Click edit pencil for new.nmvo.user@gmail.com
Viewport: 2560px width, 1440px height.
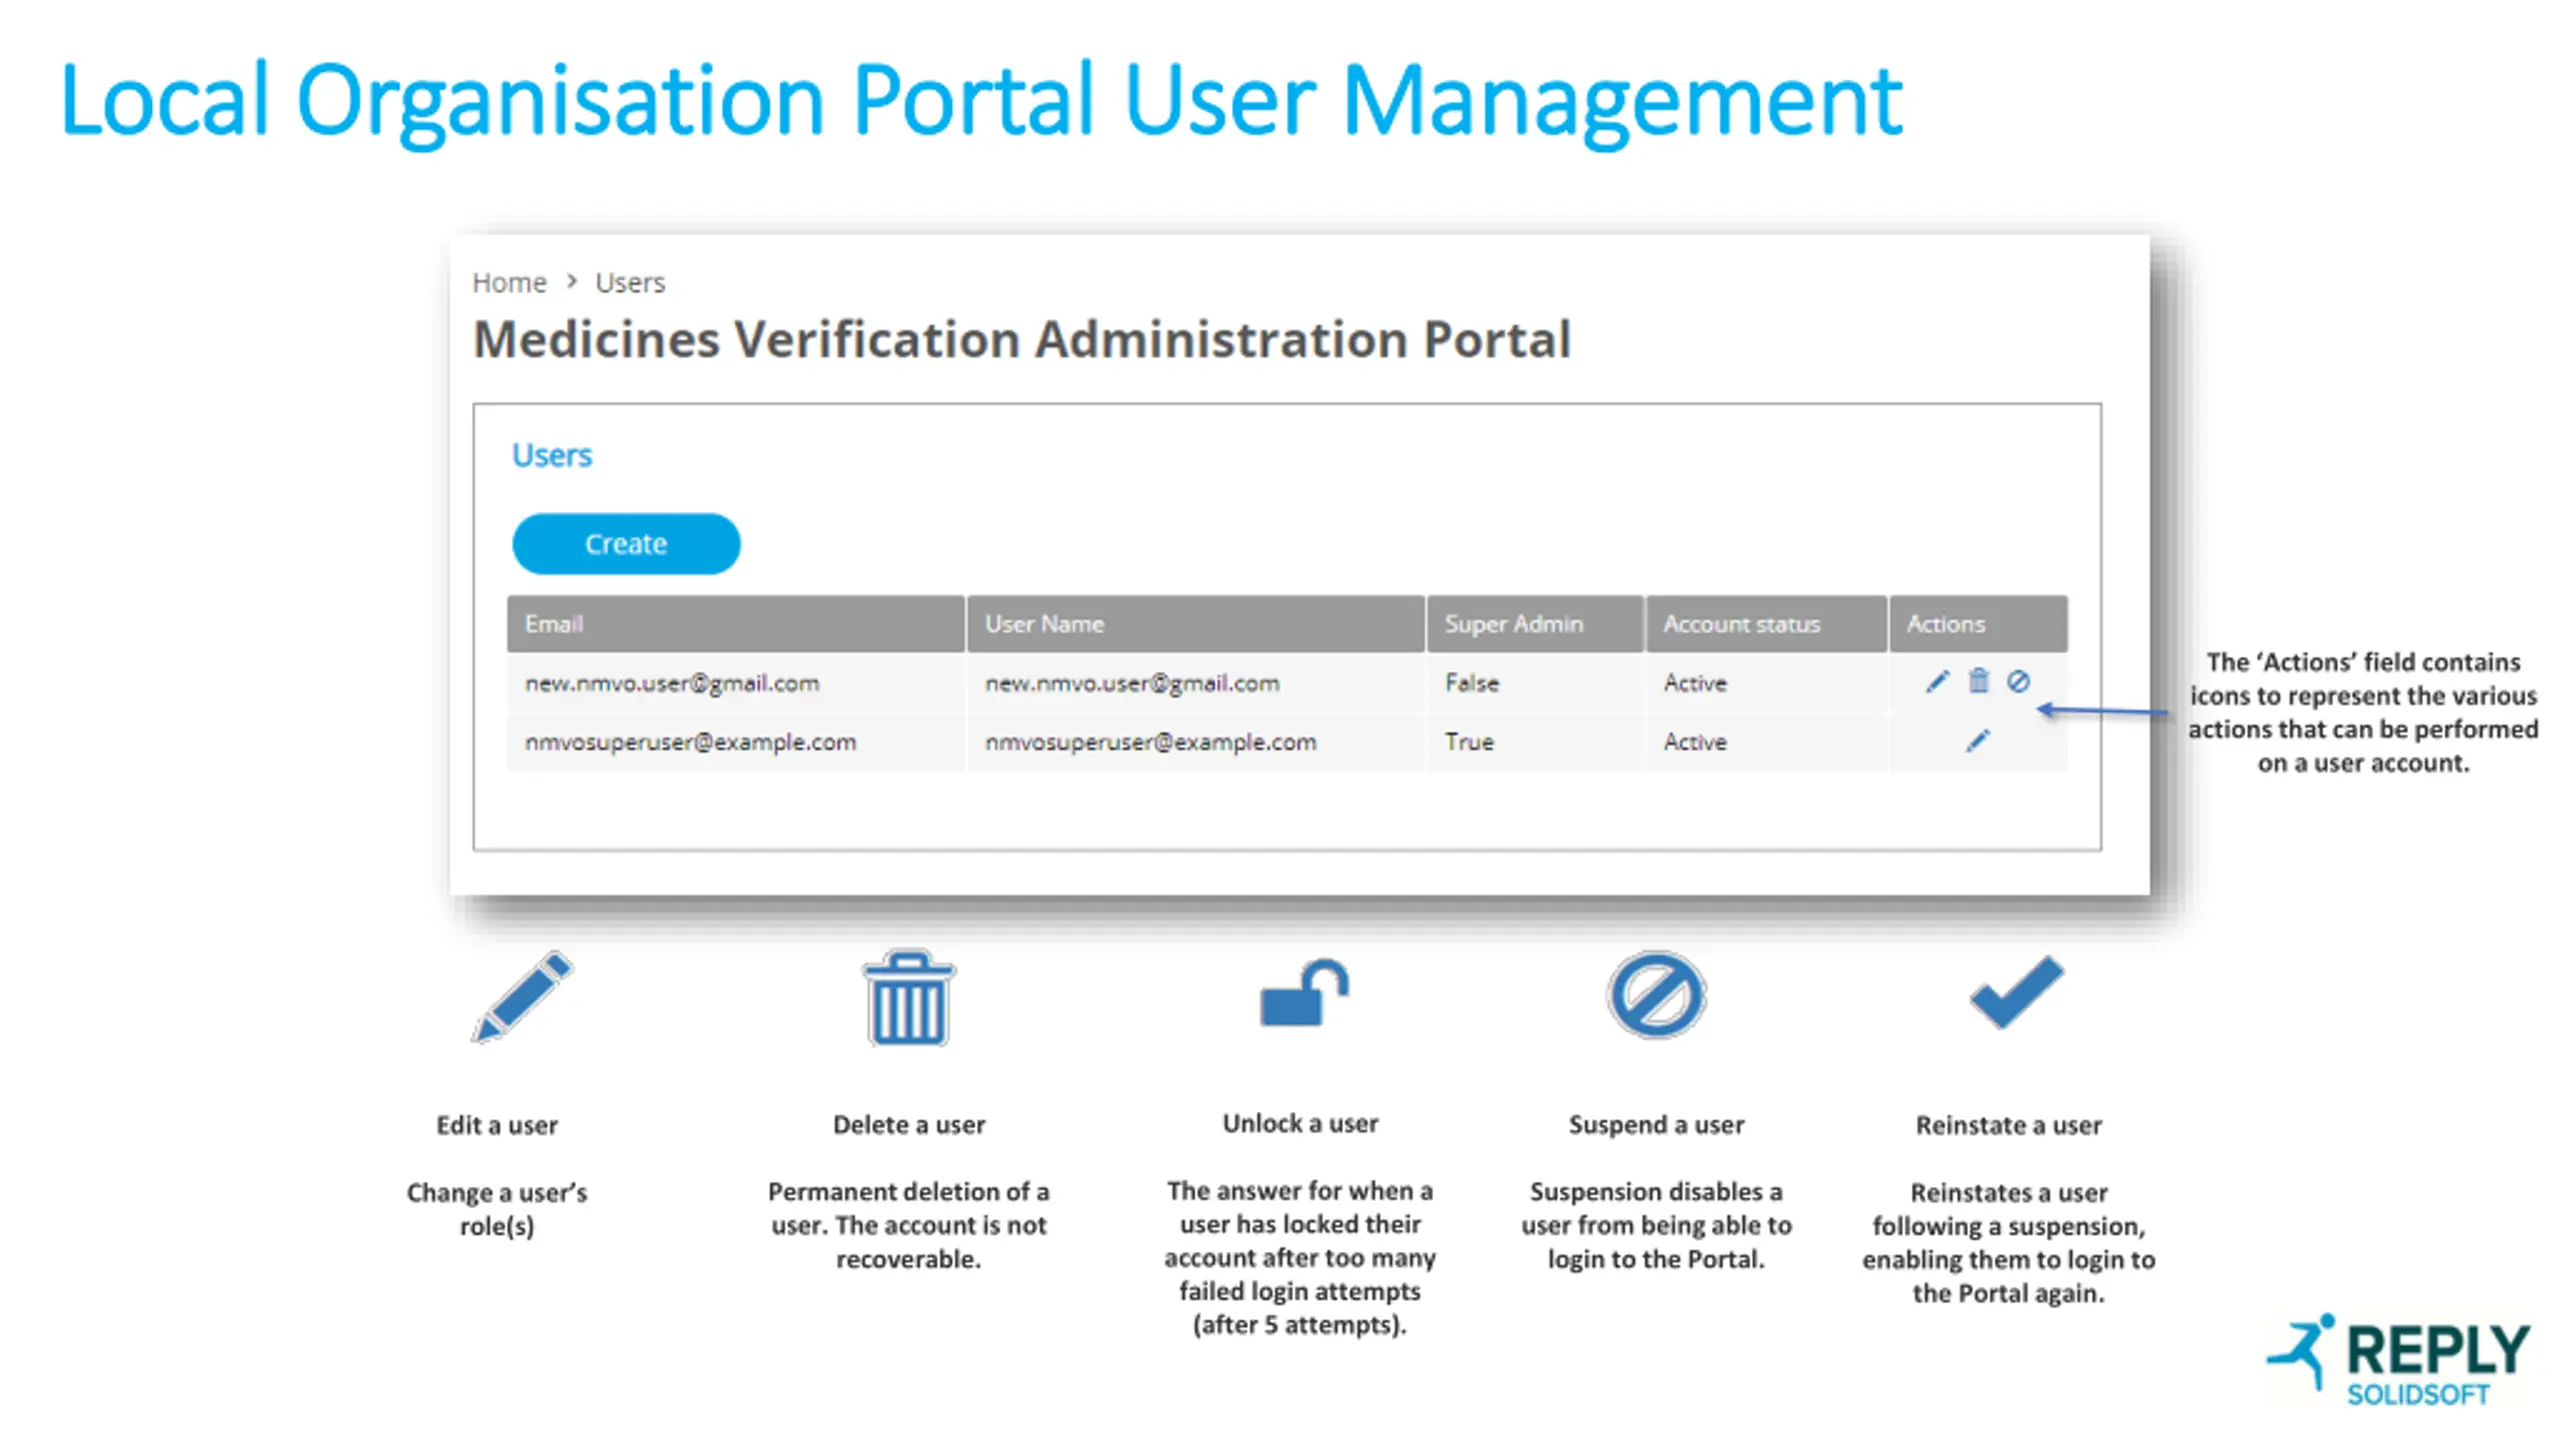[x=1937, y=682]
